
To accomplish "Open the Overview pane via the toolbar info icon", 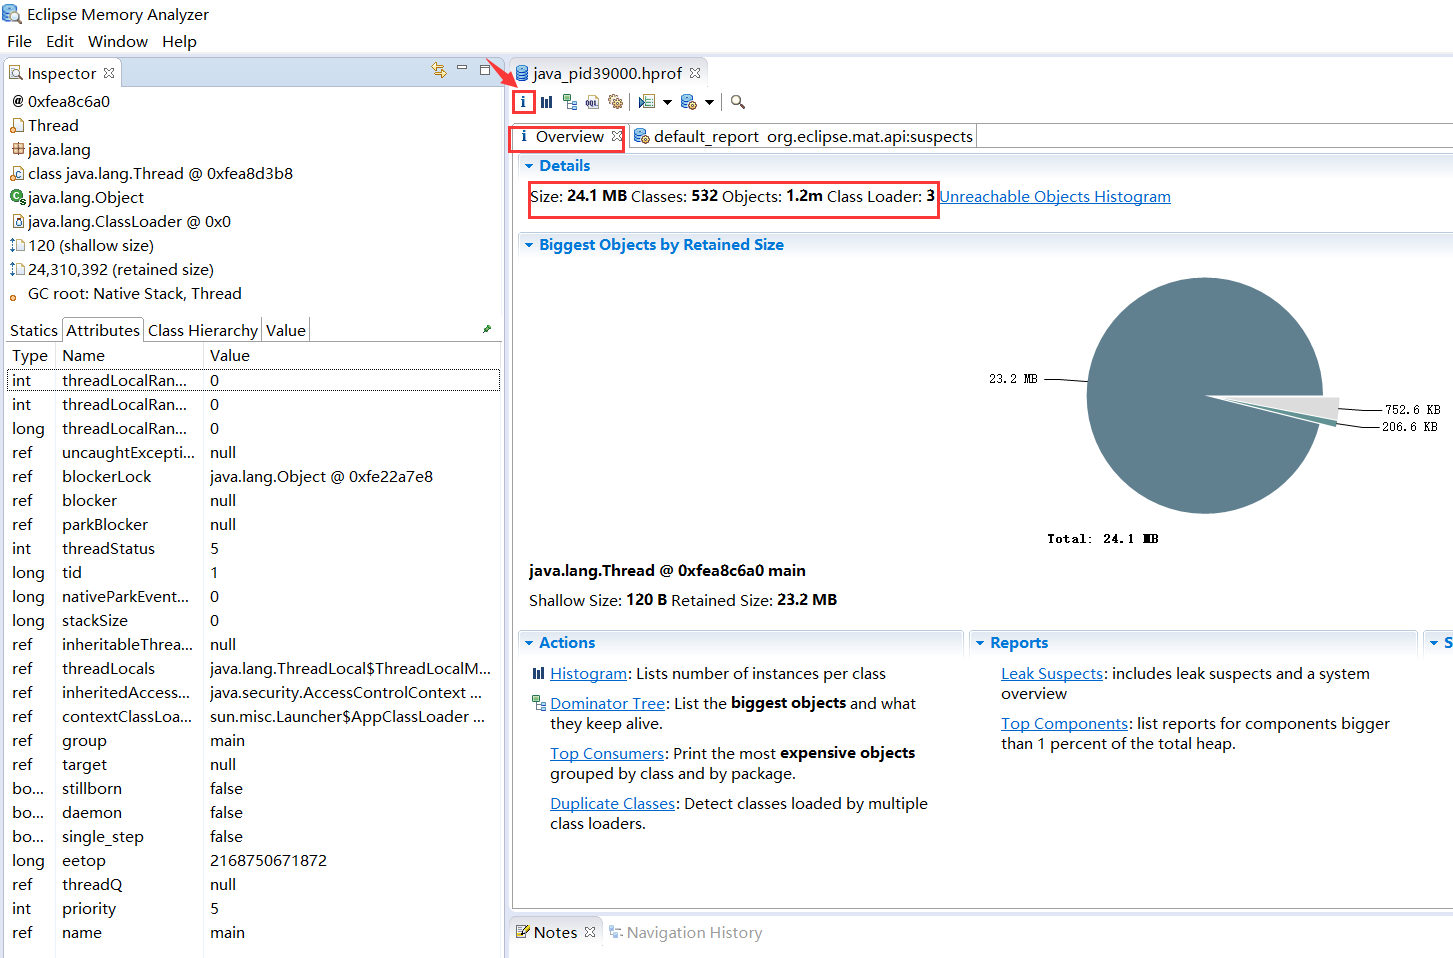I will (523, 102).
